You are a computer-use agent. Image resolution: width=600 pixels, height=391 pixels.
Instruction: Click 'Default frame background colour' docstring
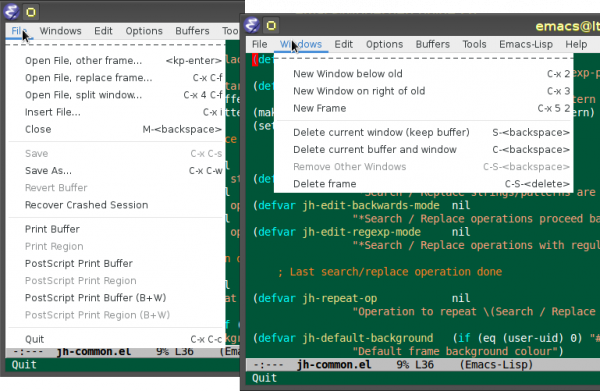[x=455, y=351]
